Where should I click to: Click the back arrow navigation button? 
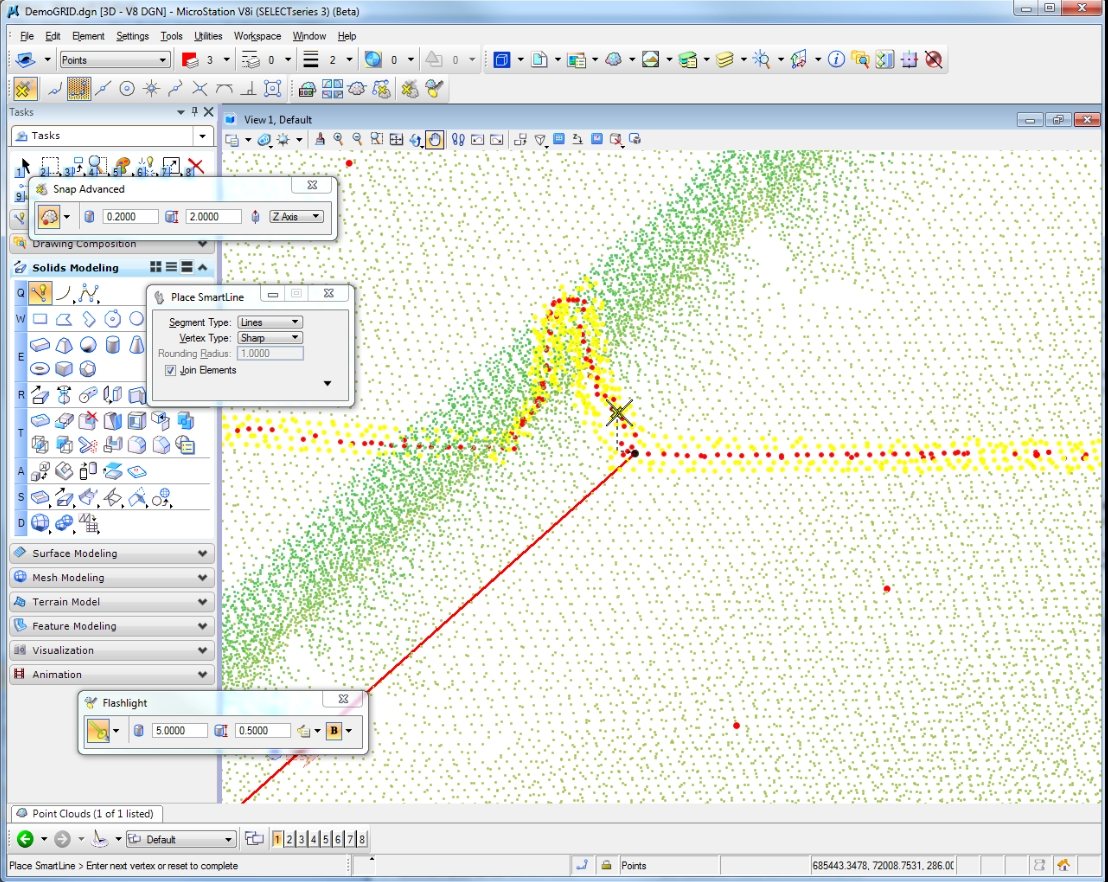tap(25, 839)
